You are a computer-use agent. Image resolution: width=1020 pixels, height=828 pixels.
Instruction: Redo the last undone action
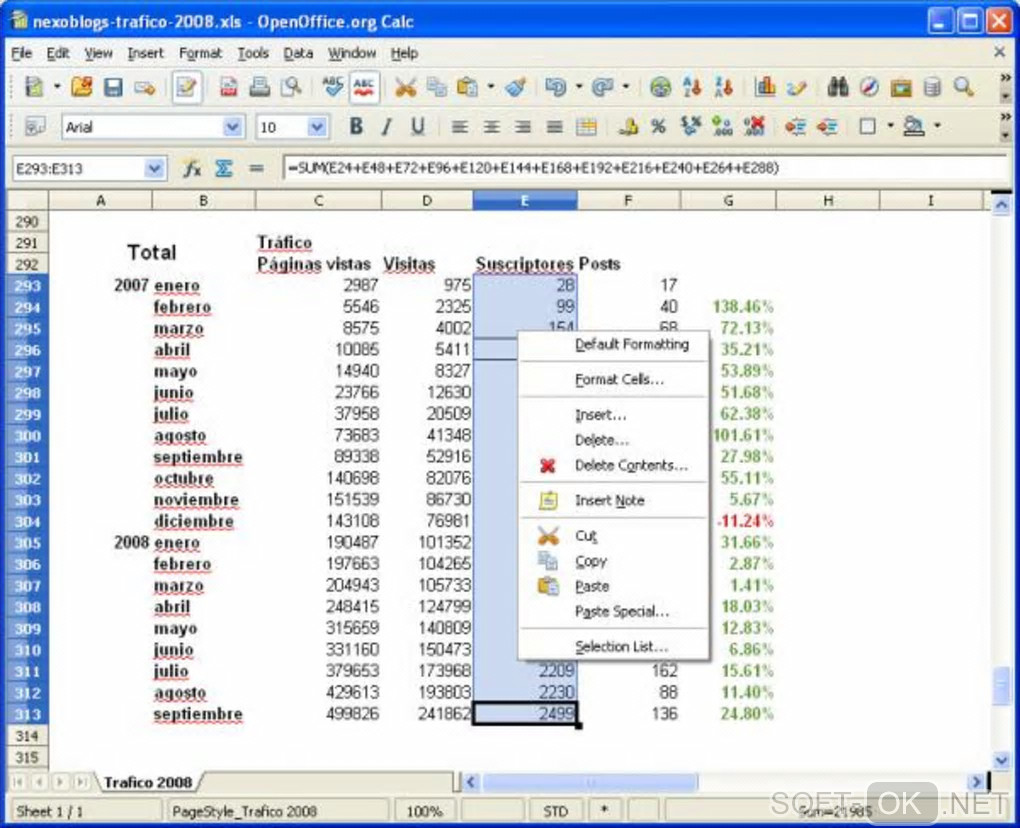tap(602, 87)
